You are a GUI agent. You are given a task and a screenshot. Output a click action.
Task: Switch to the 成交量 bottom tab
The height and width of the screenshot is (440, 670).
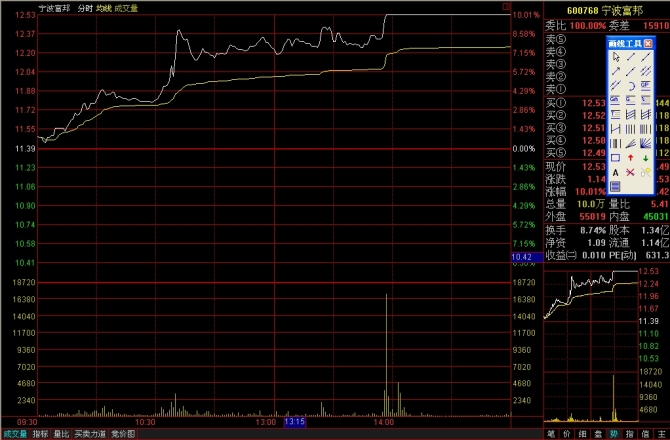[x=14, y=434]
